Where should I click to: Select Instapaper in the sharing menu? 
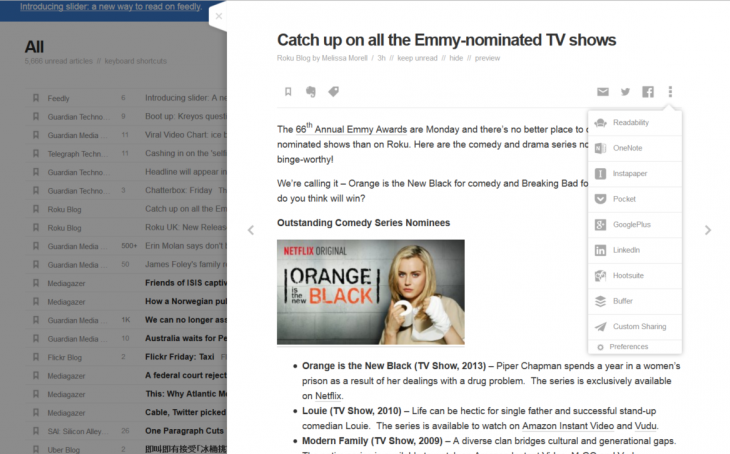coord(630,174)
